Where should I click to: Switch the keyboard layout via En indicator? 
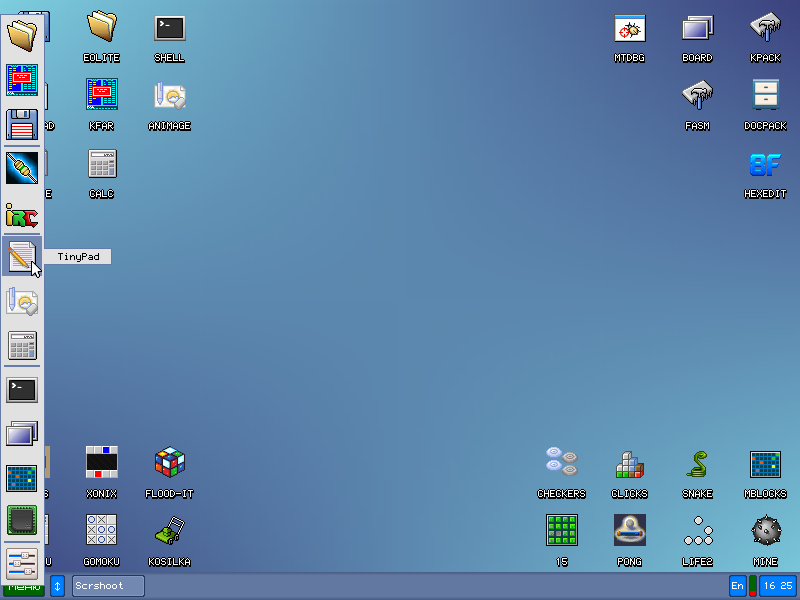(737, 586)
